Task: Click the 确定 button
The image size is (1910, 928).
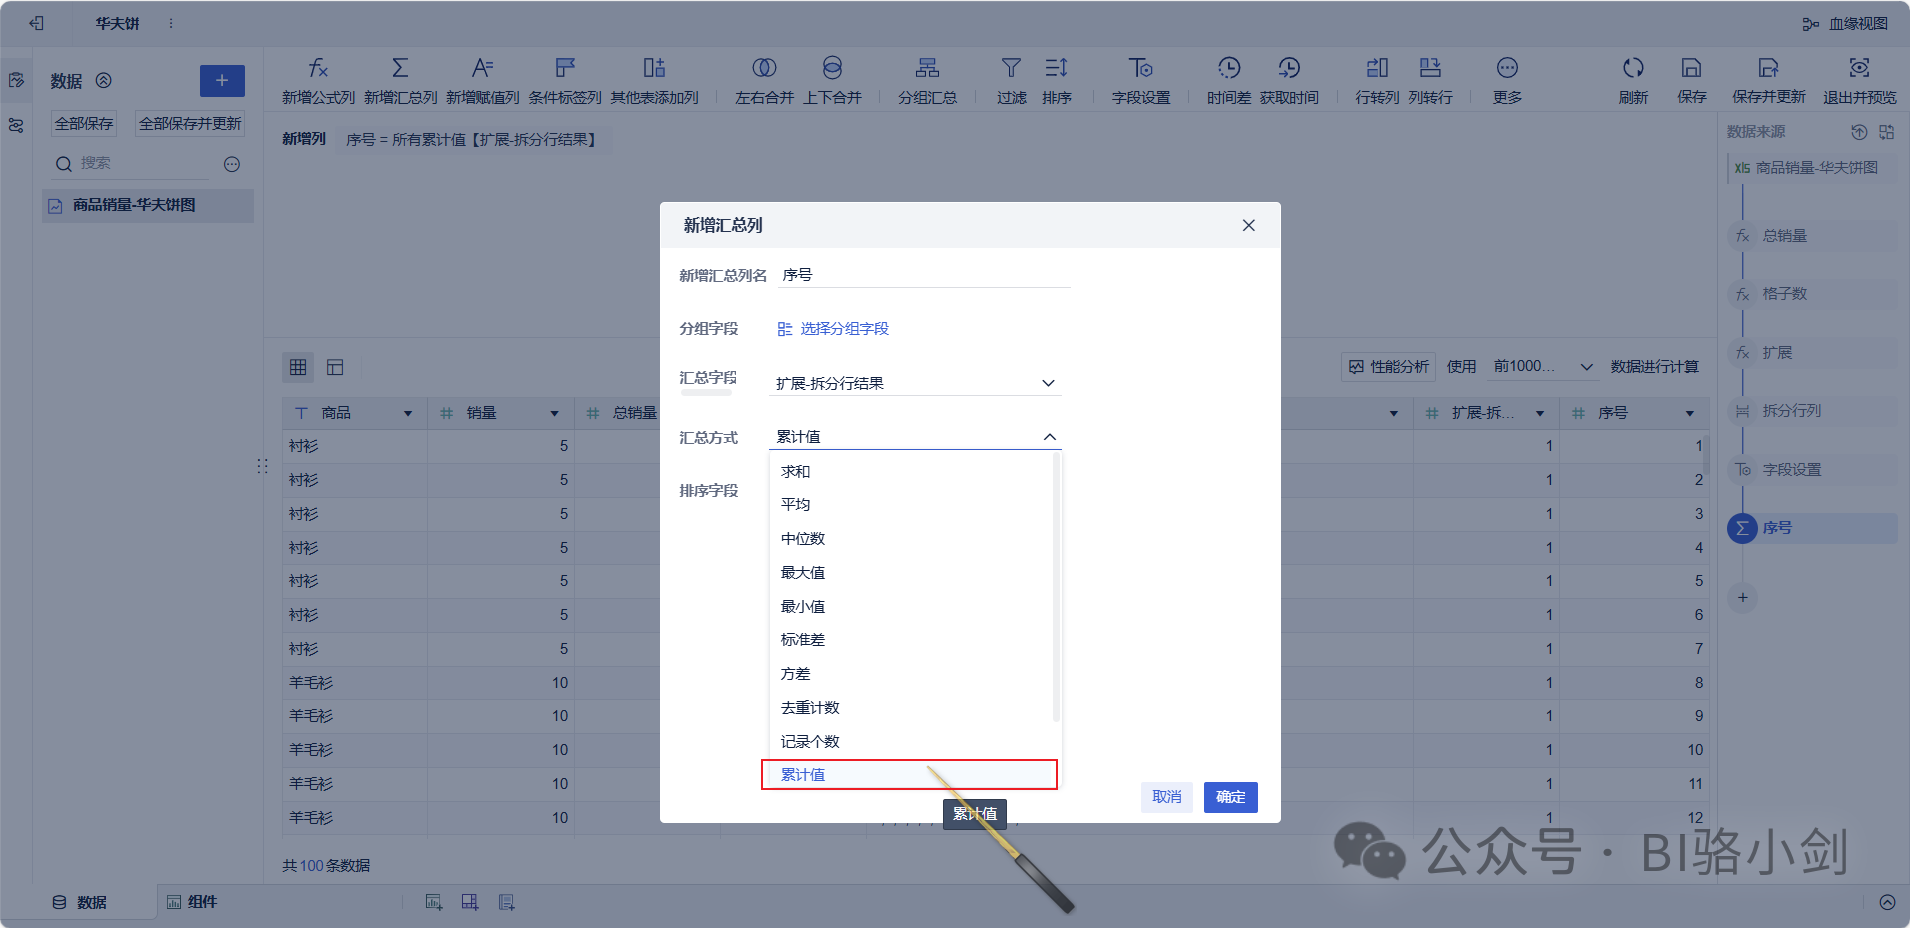Action: click(1230, 797)
